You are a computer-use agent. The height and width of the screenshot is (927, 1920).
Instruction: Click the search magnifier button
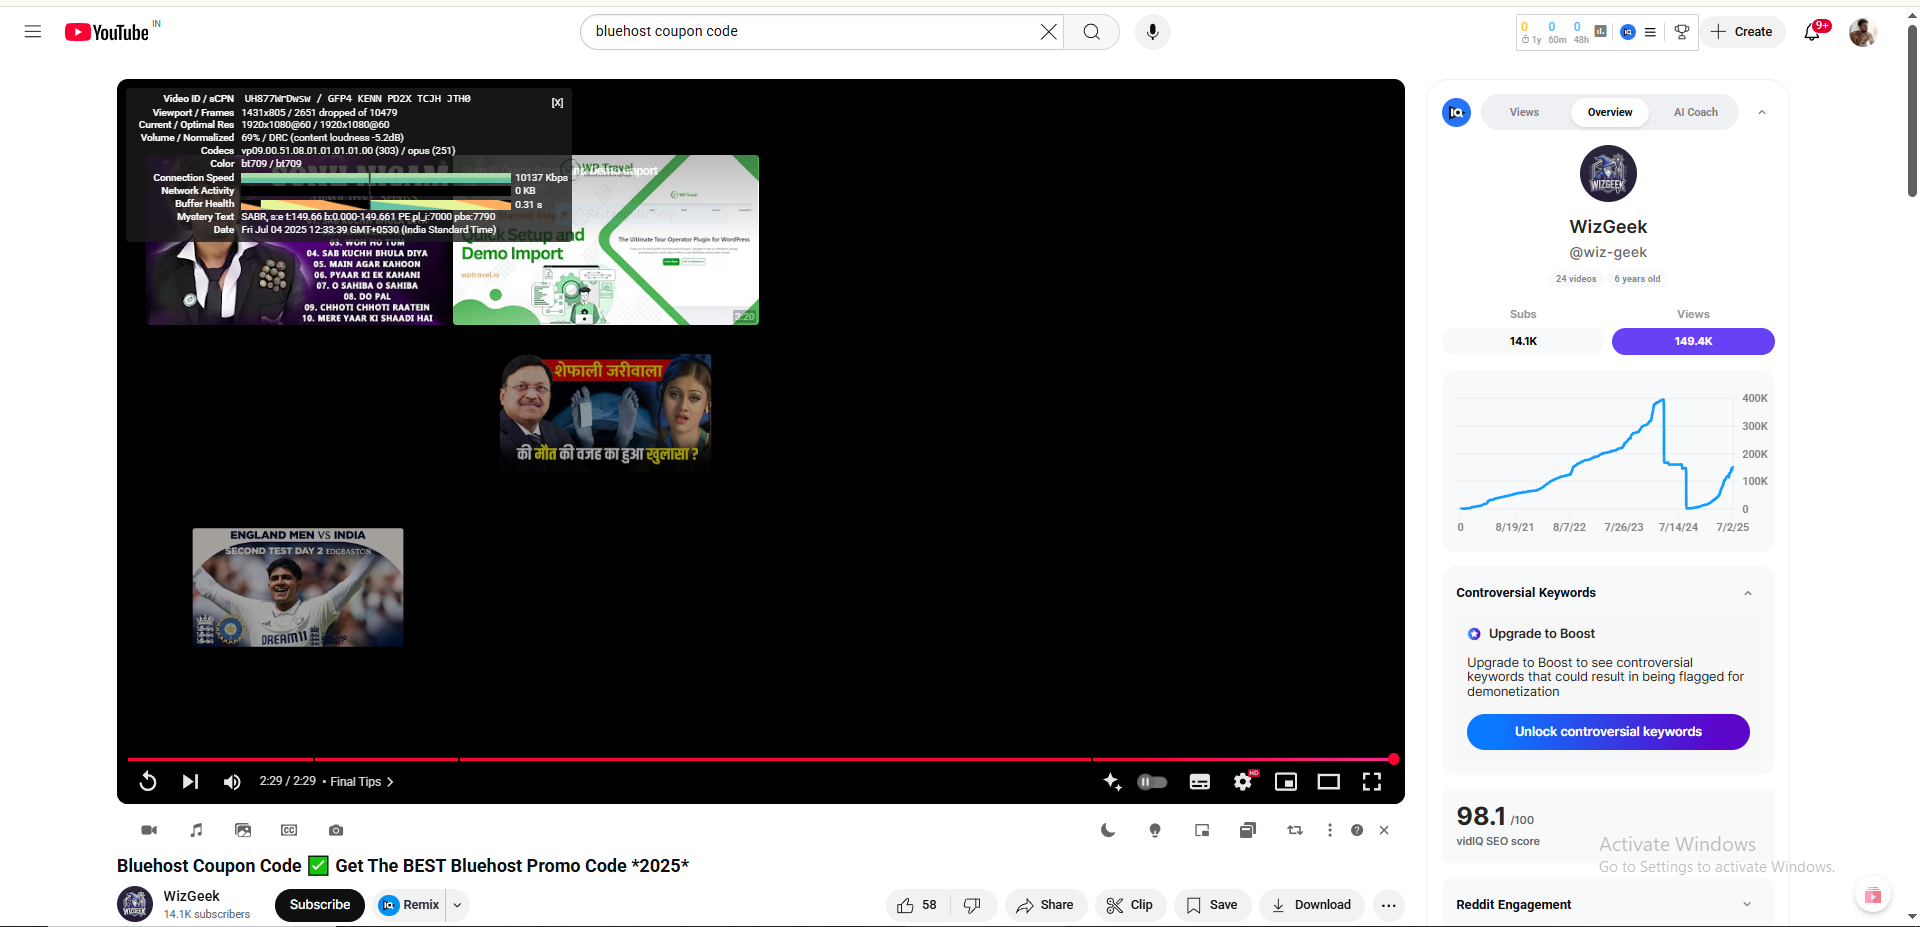(x=1091, y=32)
